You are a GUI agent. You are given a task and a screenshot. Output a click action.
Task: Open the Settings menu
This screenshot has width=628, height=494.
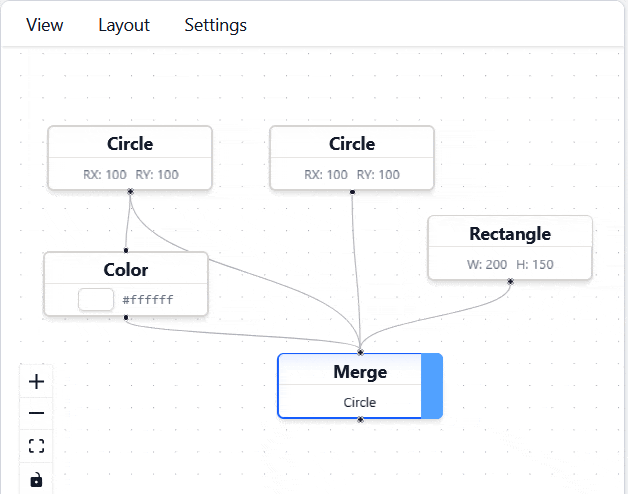pos(215,25)
